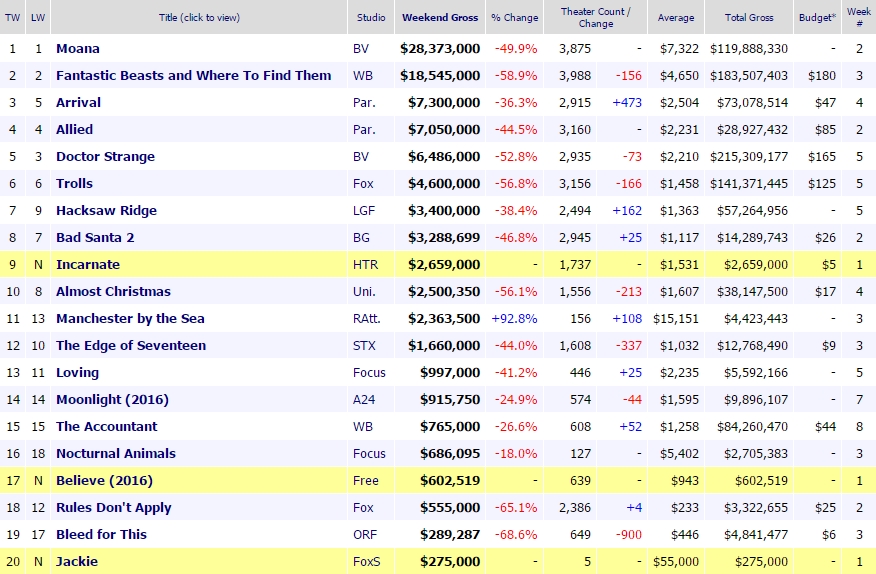Select weekend gross $2,659,000 for Incarnate
This screenshot has height=574, width=876.
(444, 264)
